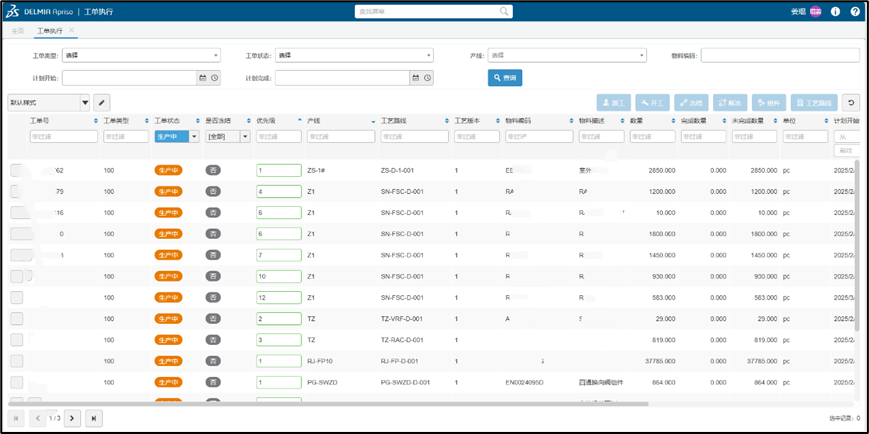Click the horizontal scrollbar under the grid
869x434 pixels.
coord(328,404)
